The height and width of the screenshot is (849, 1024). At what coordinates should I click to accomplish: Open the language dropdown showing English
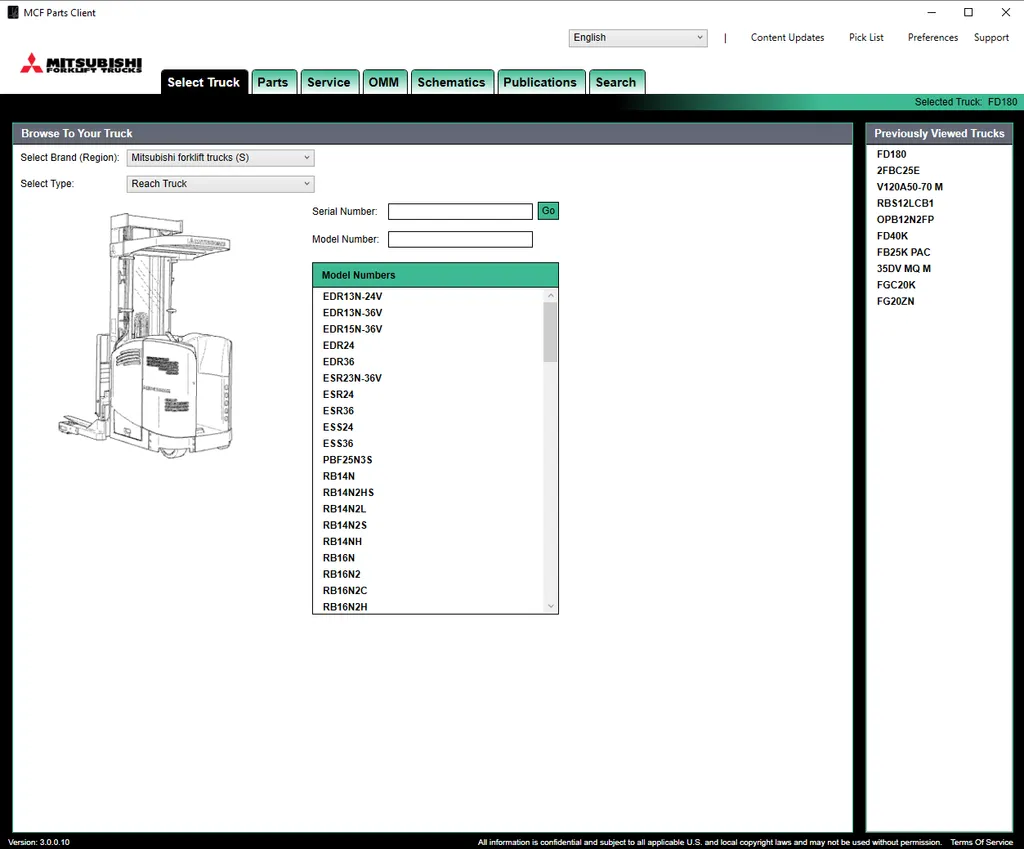point(637,38)
